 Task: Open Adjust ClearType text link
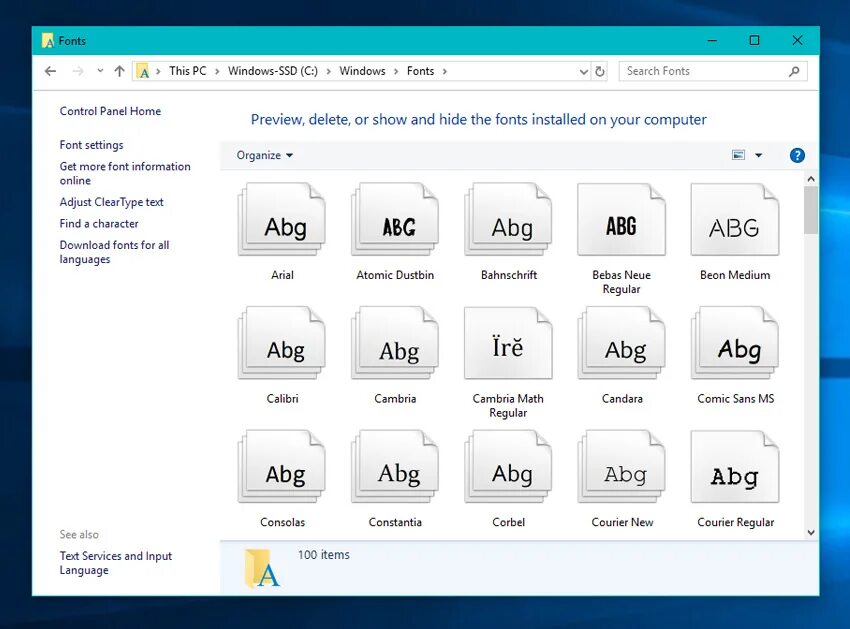(111, 202)
